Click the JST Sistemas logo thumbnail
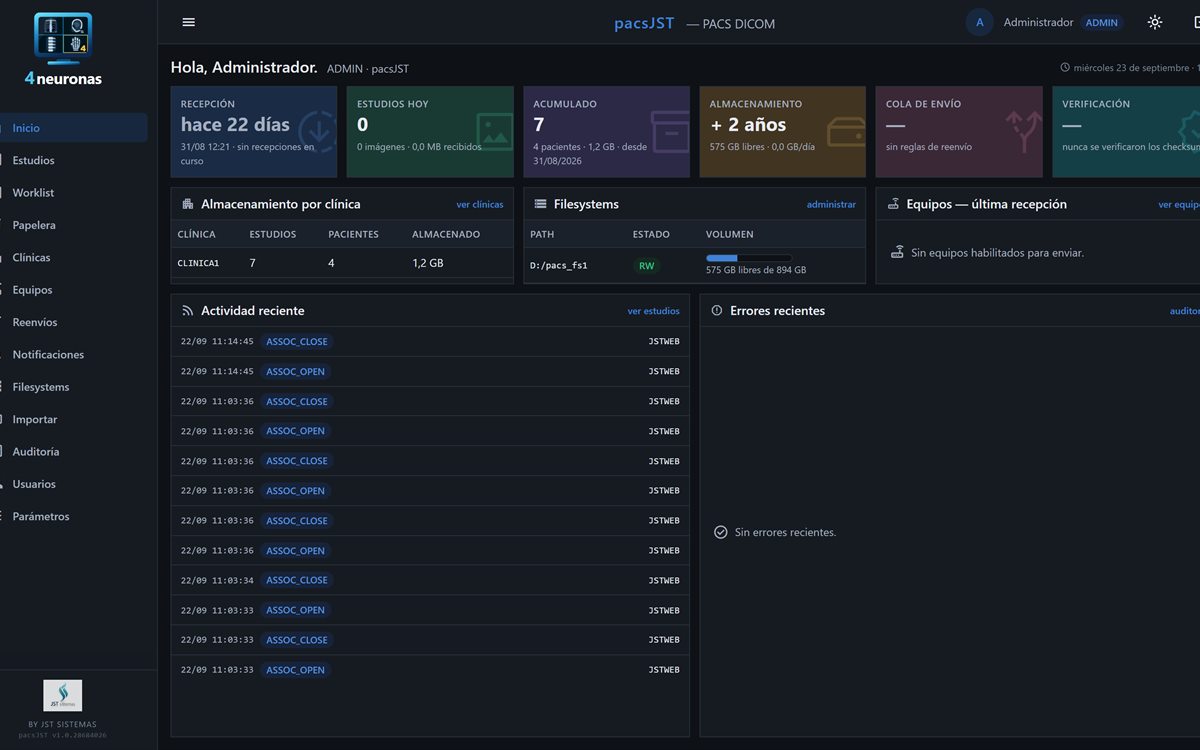Viewport: 1200px width, 750px height. click(x=63, y=695)
